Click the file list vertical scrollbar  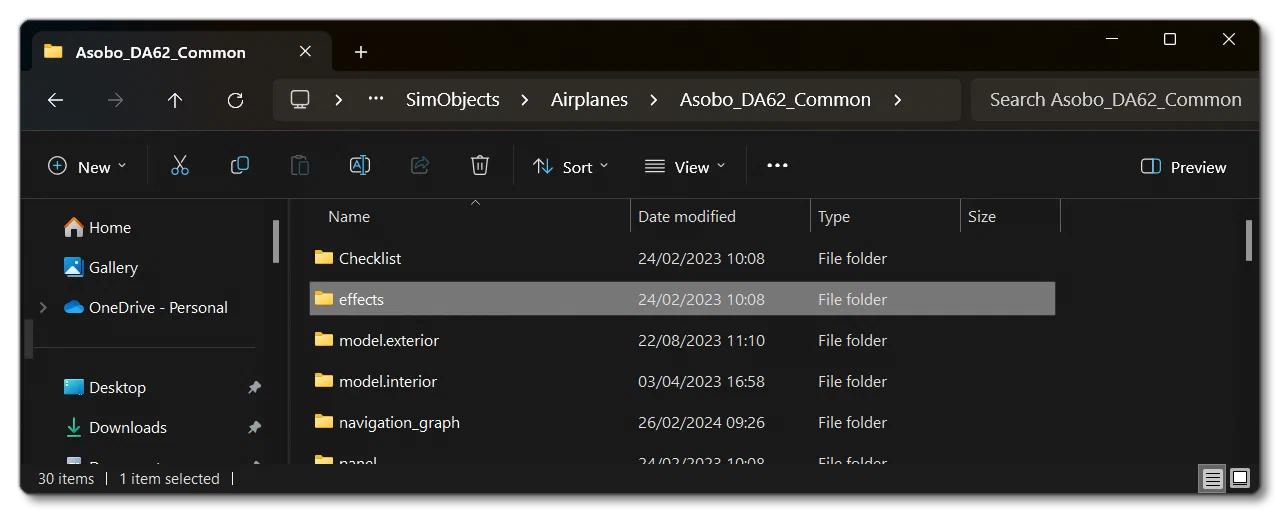pos(1248,240)
